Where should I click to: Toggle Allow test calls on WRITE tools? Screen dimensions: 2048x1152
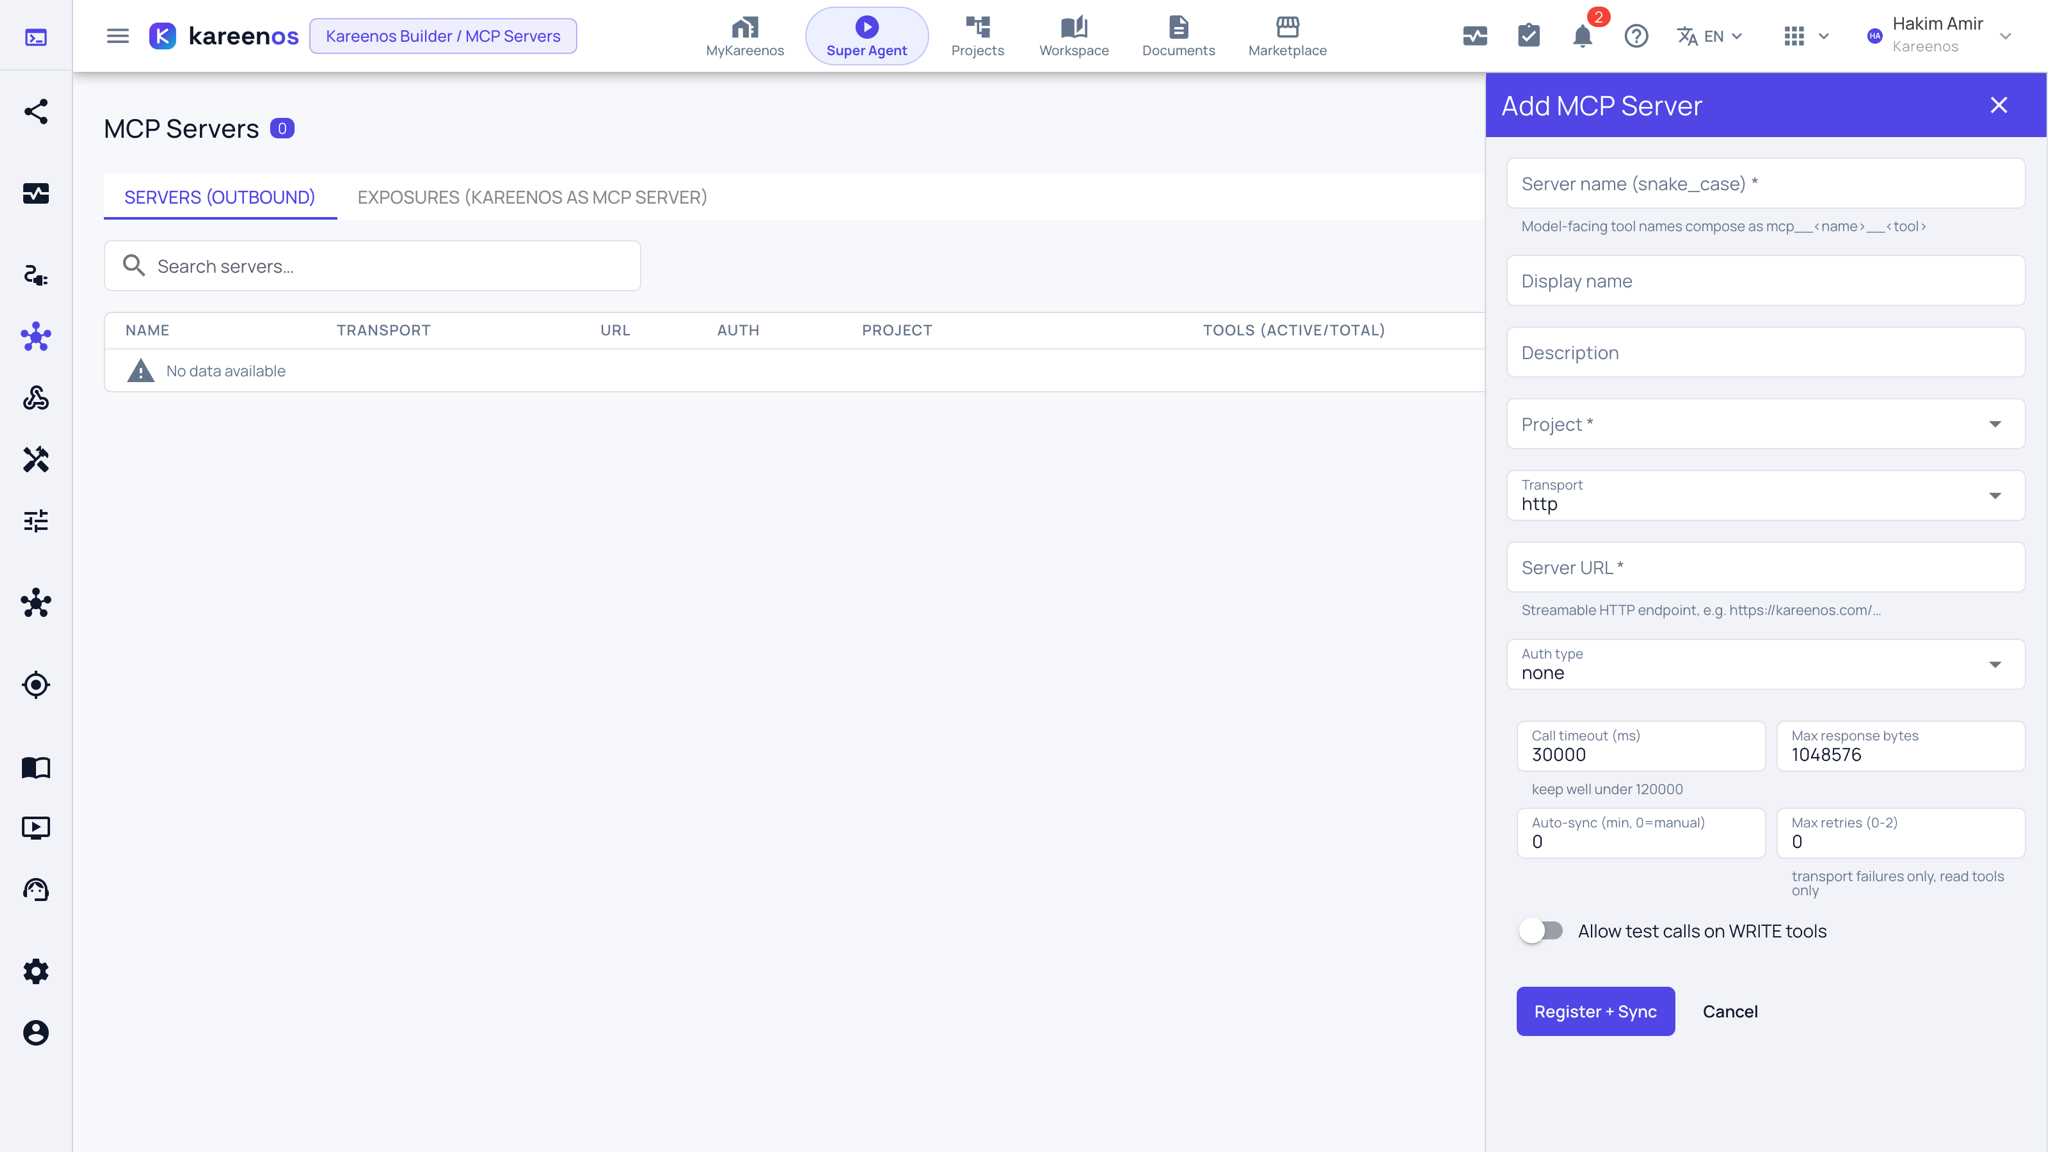(x=1541, y=931)
